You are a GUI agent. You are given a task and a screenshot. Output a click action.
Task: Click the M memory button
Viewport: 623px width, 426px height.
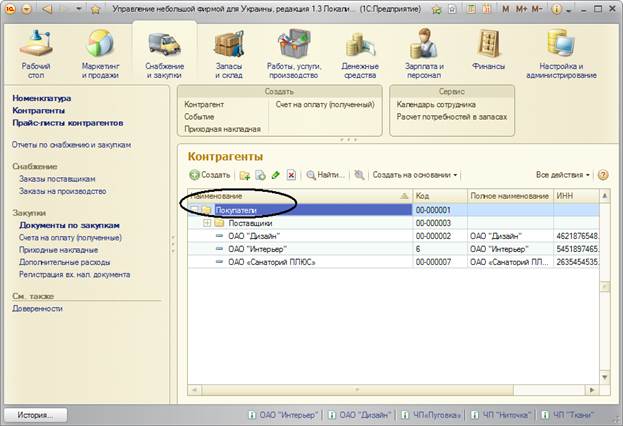pyautogui.click(x=505, y=9)
